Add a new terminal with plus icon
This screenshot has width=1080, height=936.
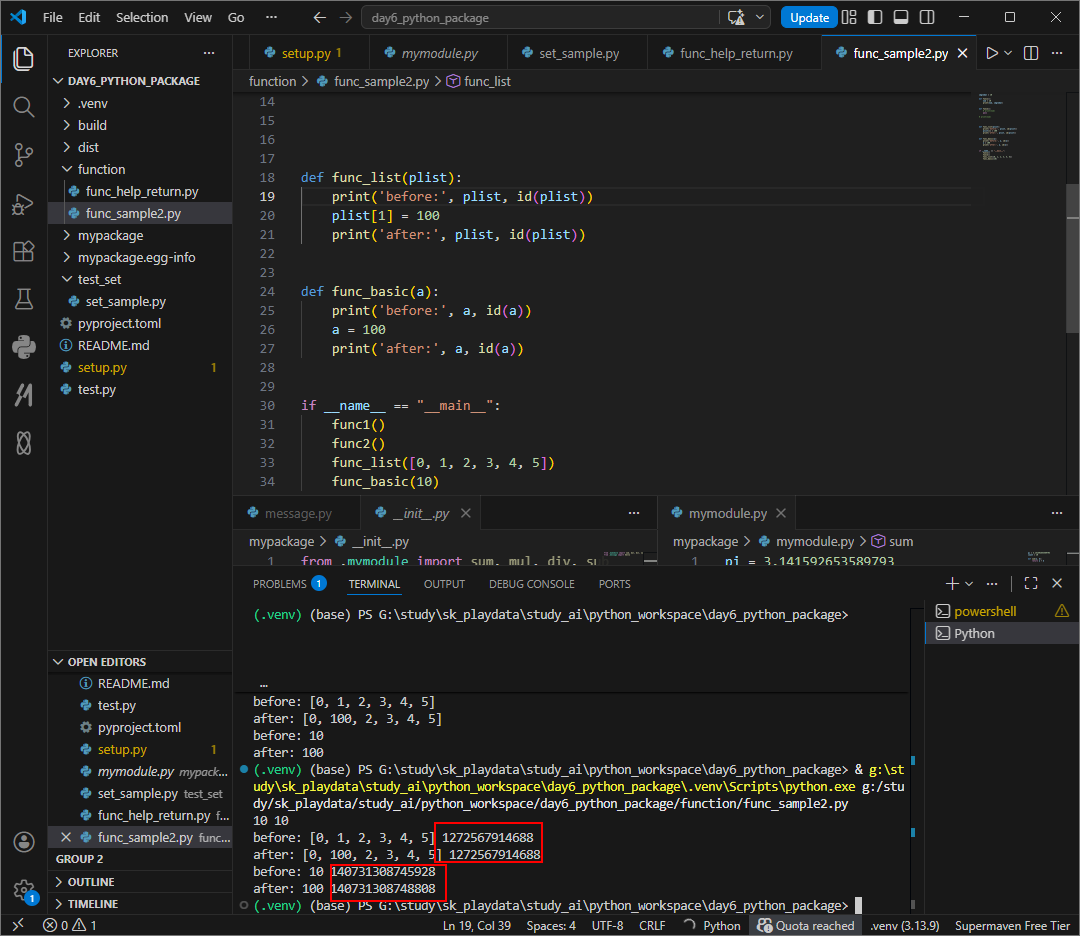[x=952, y=583]
